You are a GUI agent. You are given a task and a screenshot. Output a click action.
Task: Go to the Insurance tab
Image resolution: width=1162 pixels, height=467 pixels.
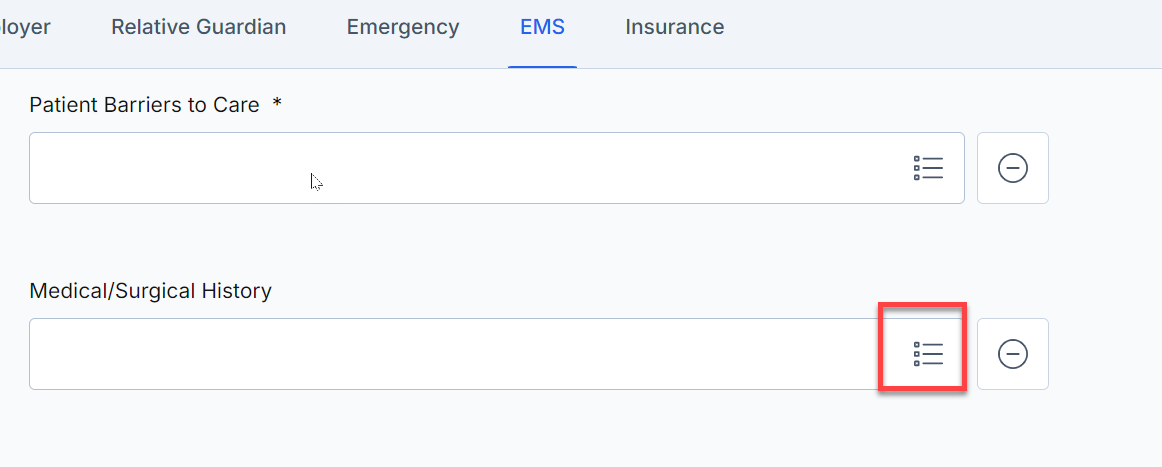coord(674,27)
